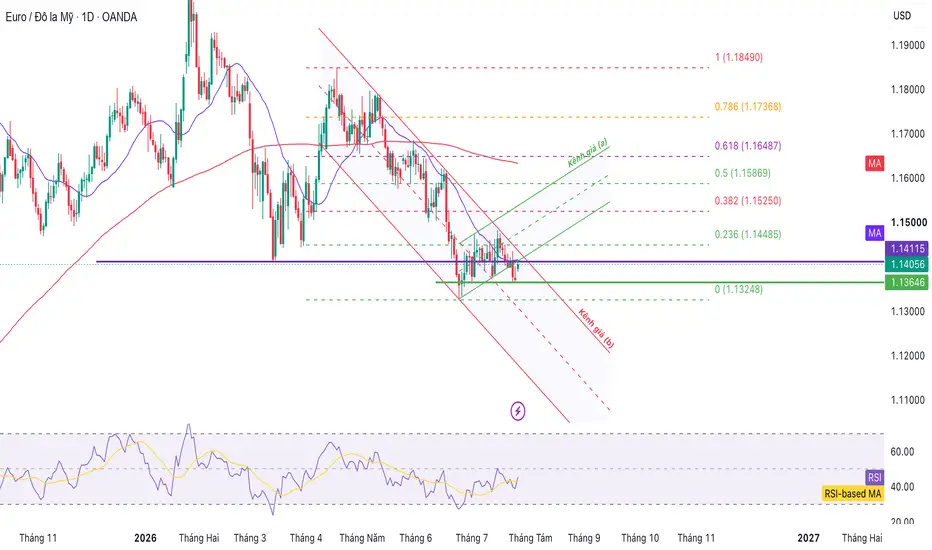Click the USD currency label
Image resolution: width=932 pixels, height=550 pixels.
pos(902,15)
